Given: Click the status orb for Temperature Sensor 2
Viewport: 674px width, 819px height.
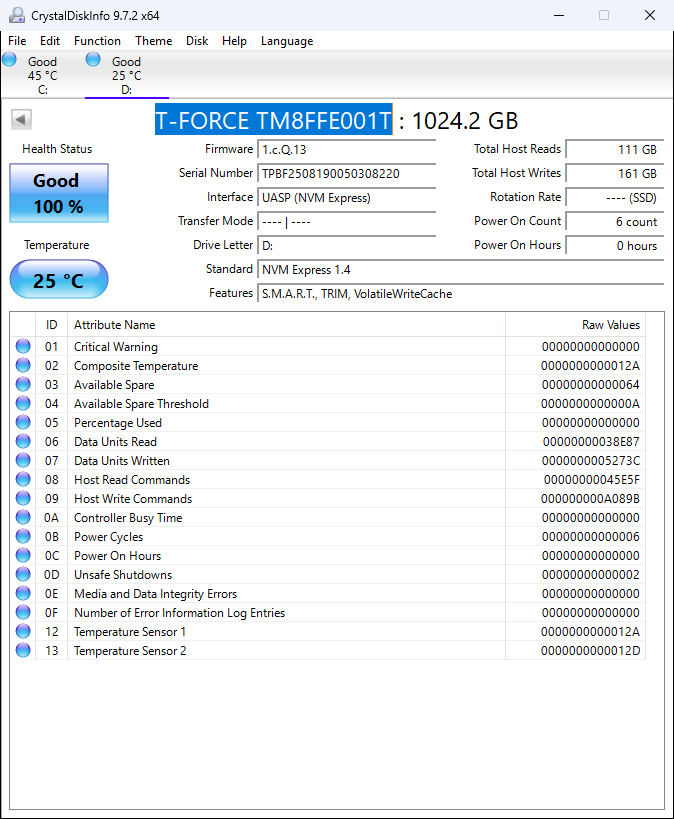Looking at the screenshot, I should (x=23, y=650).
